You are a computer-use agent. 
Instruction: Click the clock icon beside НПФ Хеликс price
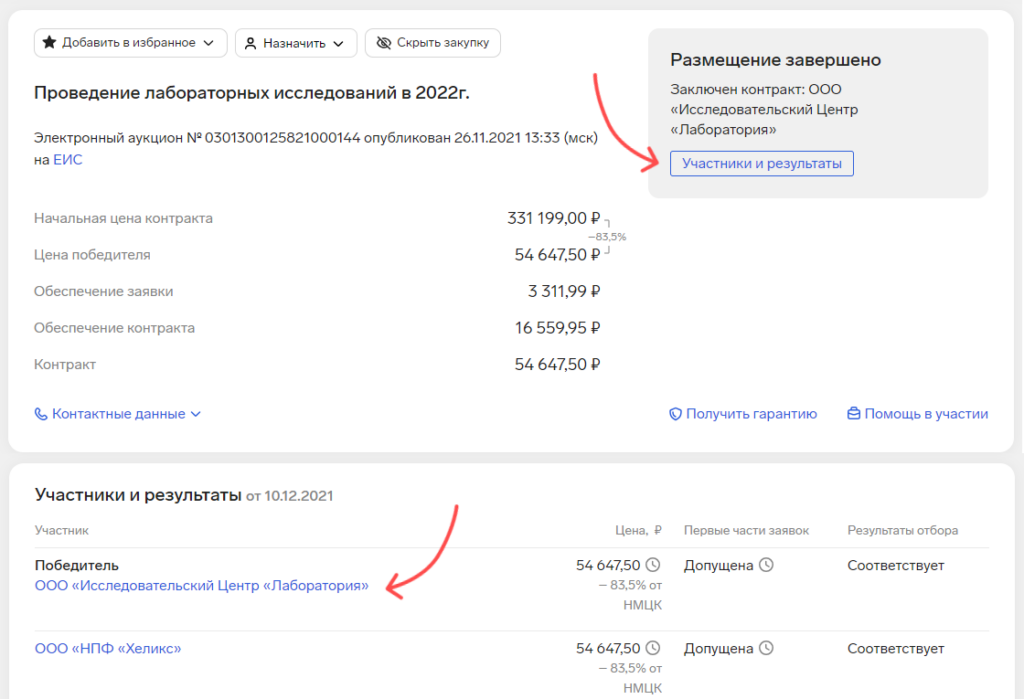(x=653, y=649)
